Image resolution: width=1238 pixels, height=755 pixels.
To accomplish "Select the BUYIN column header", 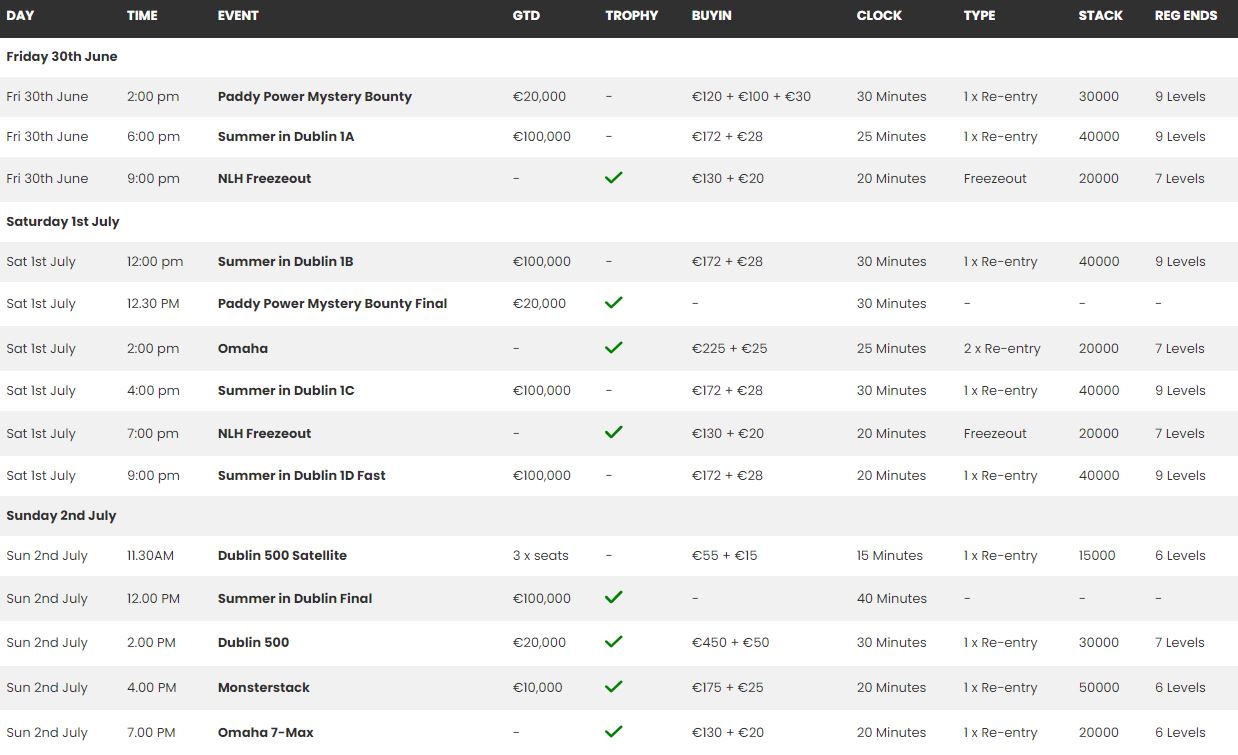I will (711, 16).
